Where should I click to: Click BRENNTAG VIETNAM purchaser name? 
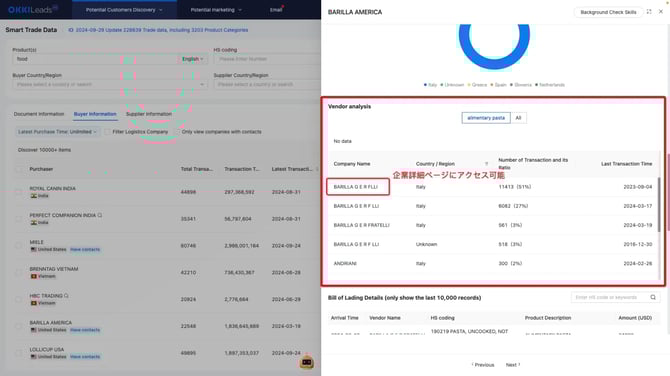point(54,269)
